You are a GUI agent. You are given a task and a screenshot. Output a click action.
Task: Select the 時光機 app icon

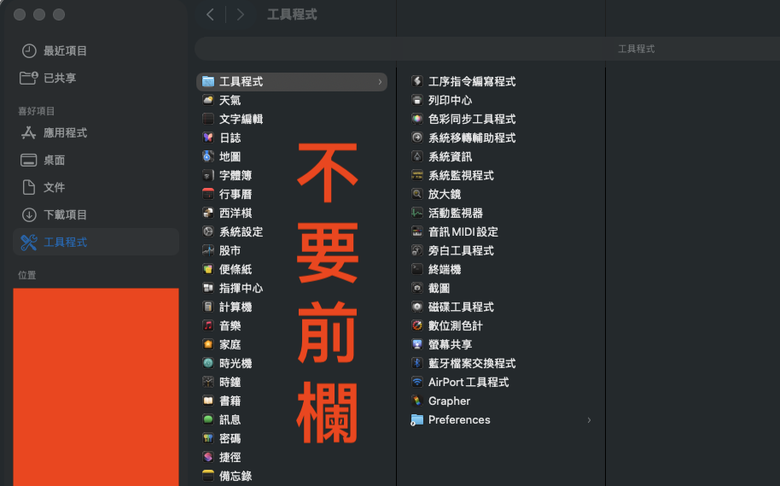pyautogui.click(x=208, y=363)
